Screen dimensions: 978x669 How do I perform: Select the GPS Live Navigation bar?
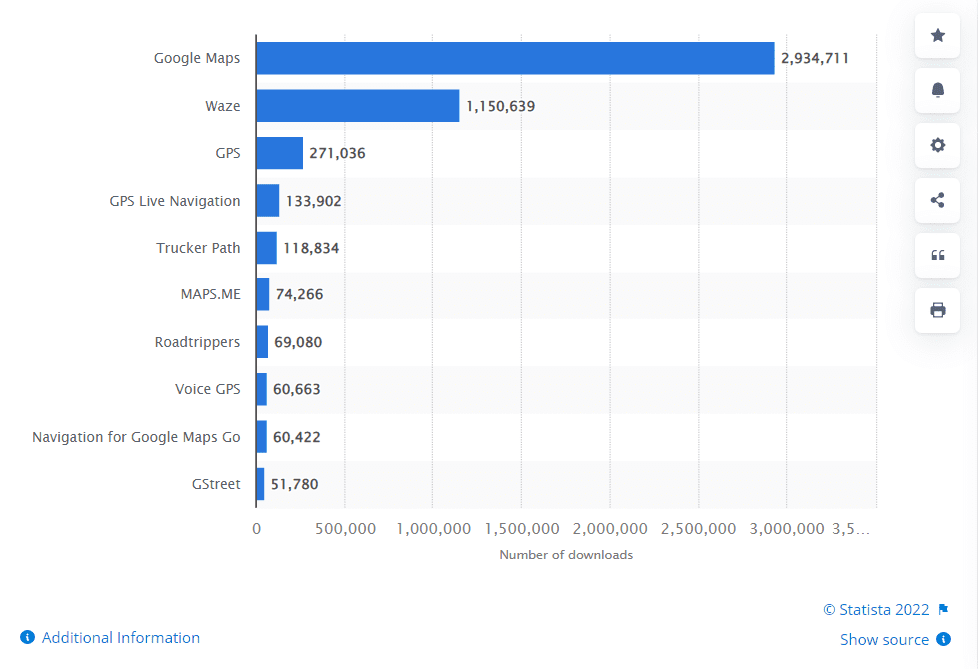pos(268,201)
